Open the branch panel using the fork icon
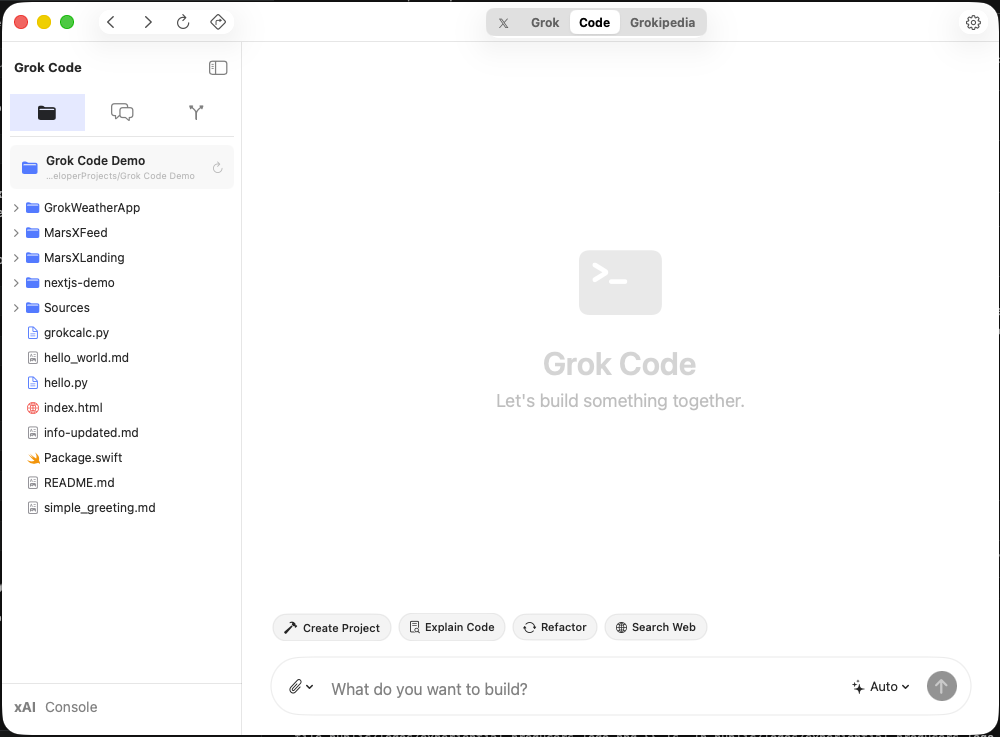Image resolution: width=1000 pixels, height=737 pixels. point(196,112)
